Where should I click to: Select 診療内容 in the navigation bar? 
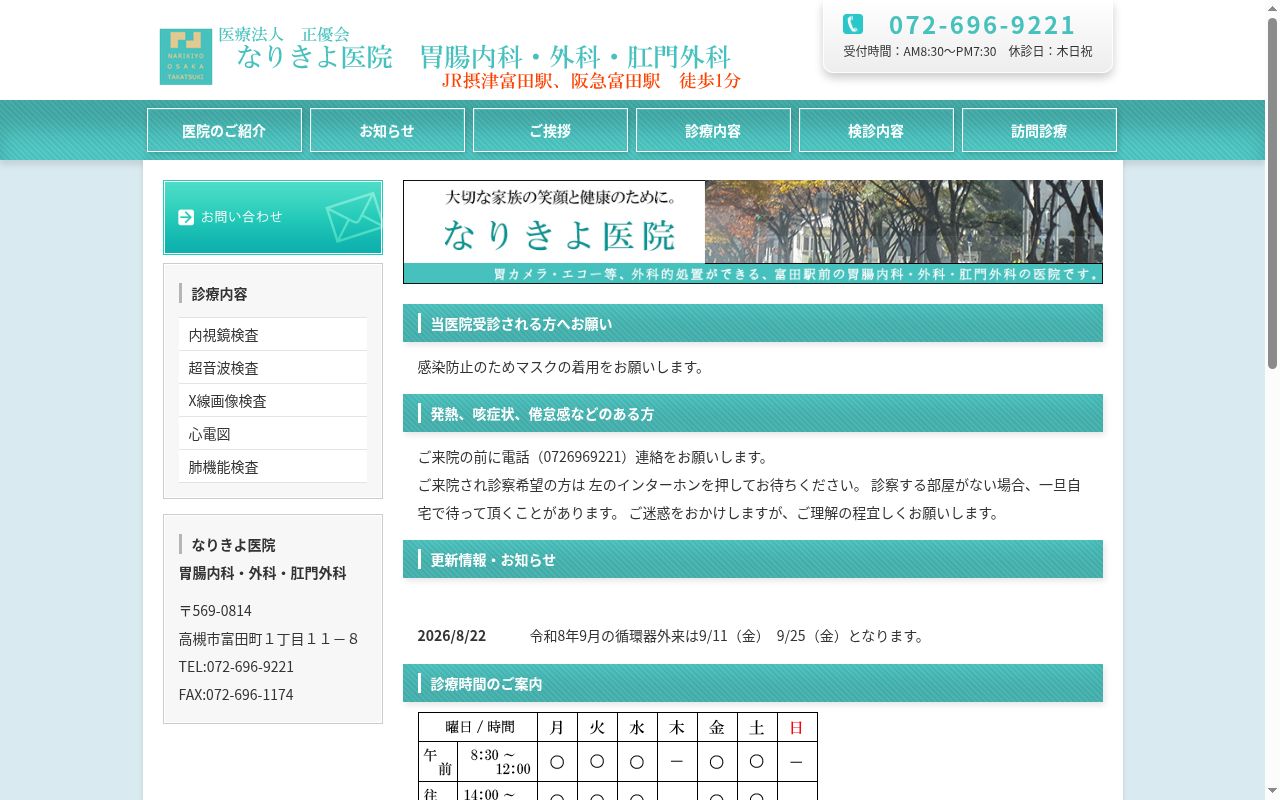pyautogui.click(x=713, y=130)
